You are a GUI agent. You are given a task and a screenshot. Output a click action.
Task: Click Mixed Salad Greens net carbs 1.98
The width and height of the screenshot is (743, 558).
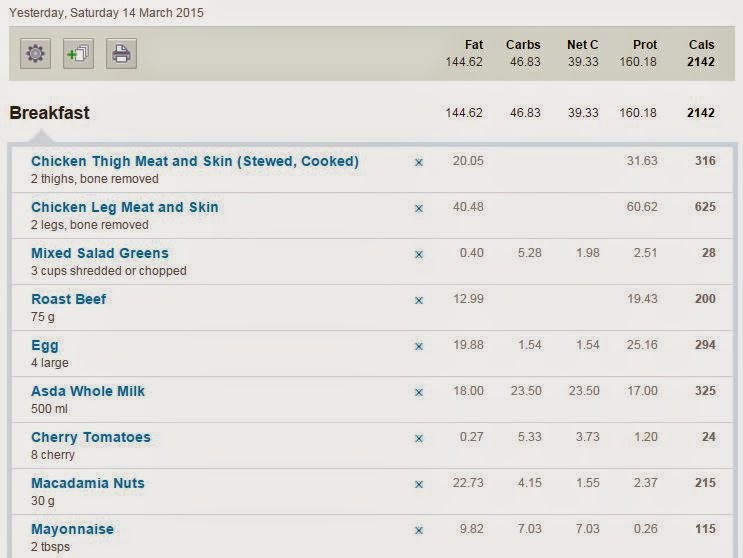point(588,253)
